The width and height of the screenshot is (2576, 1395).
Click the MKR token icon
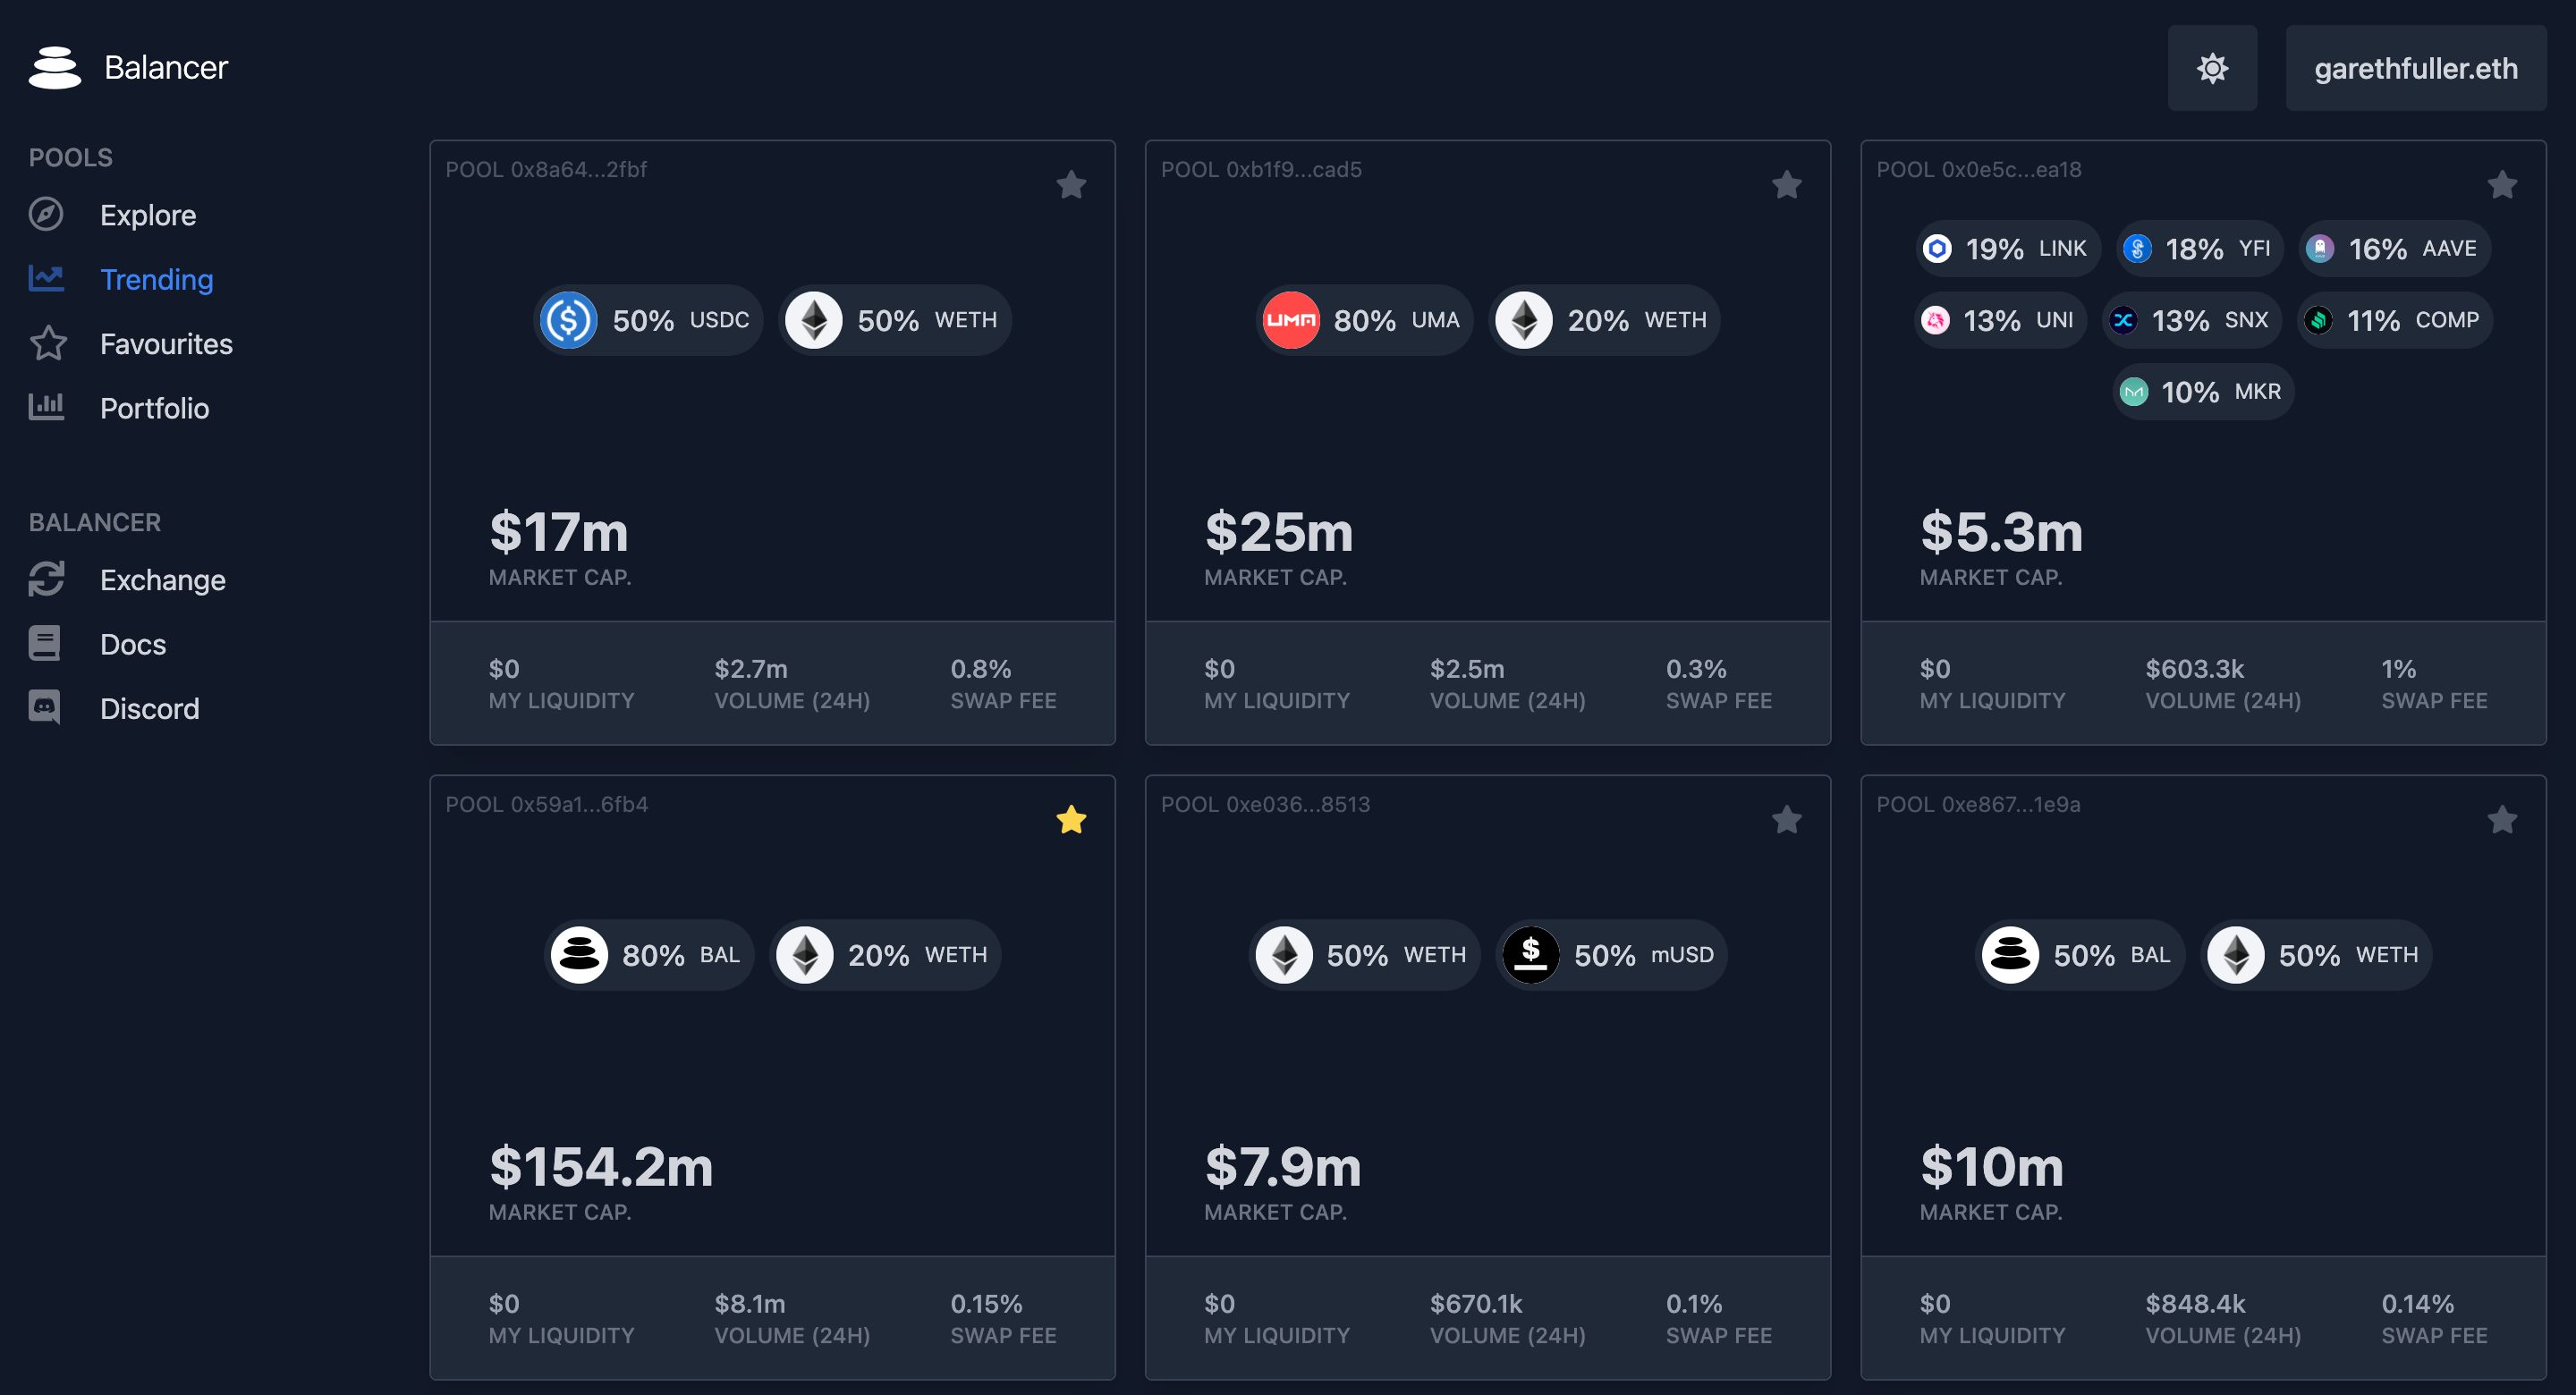[x=2133, y=392]
